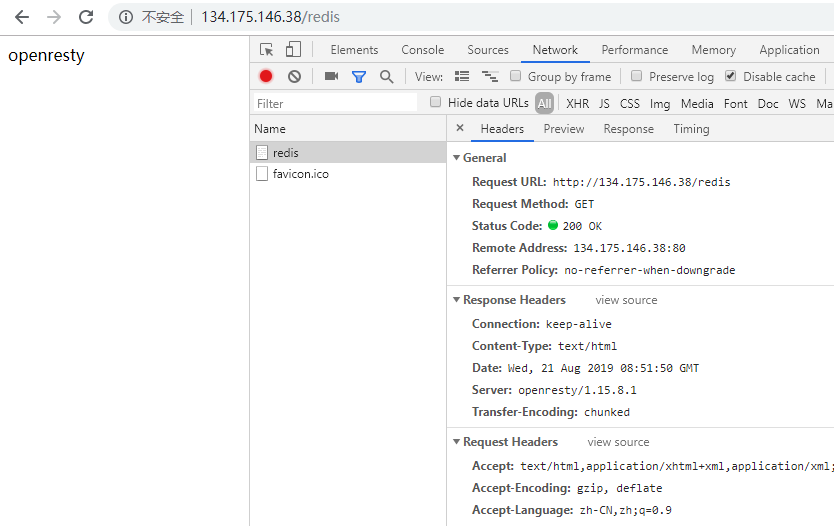Open network search magnifier icon
The width and height of the screenshot is (834, 526).
(386, 76)
